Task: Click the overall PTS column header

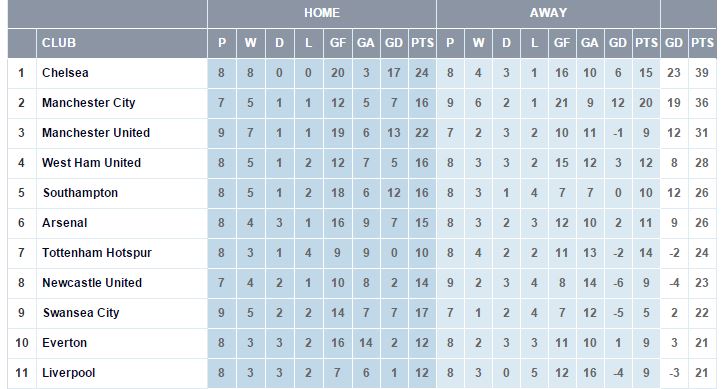Action: (702, 43)
